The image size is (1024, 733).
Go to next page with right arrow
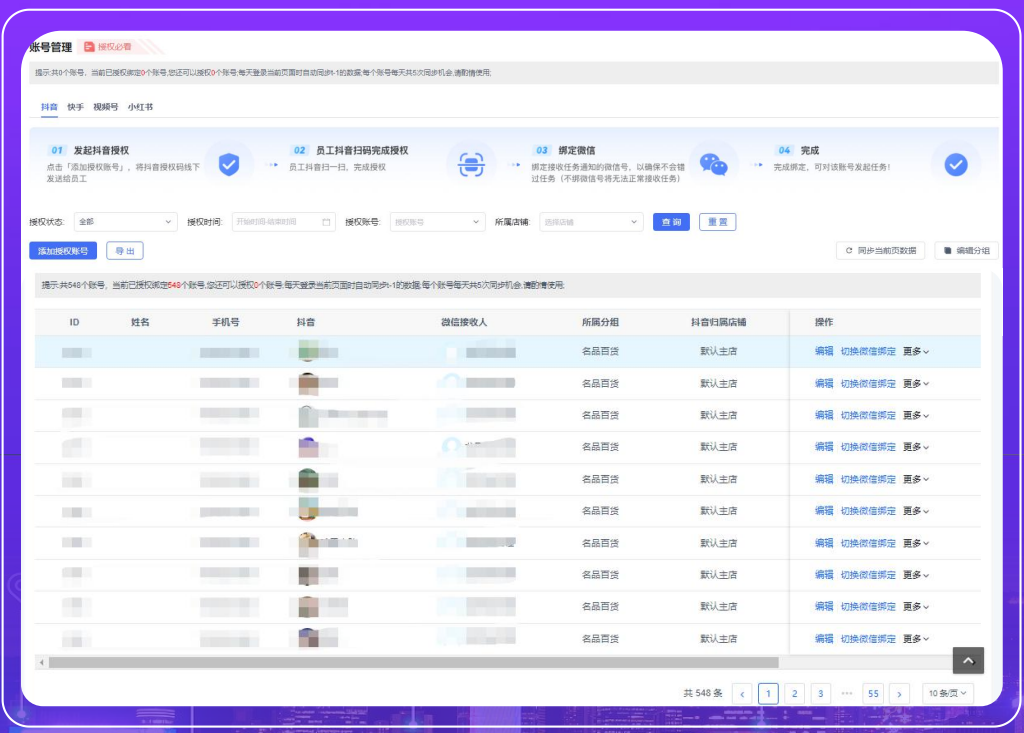899,693
